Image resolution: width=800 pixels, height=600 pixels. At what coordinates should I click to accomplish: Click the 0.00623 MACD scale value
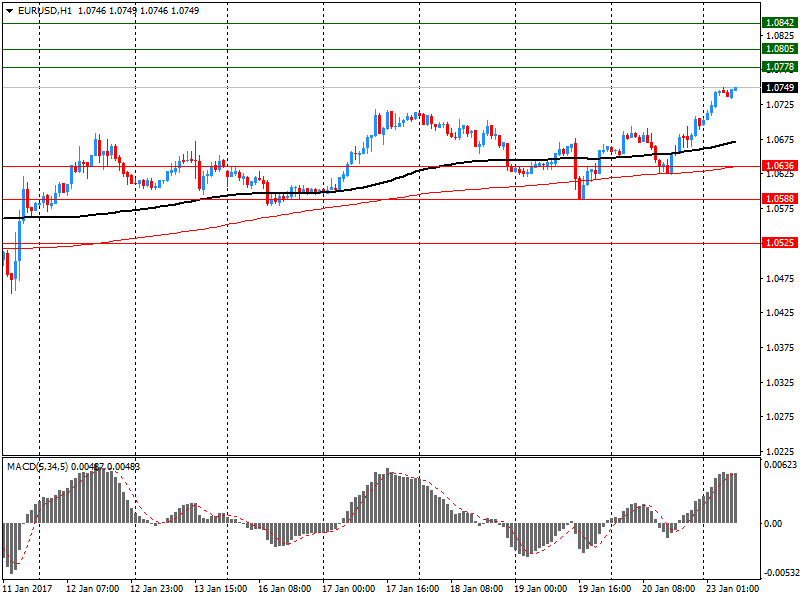point(780,465)
